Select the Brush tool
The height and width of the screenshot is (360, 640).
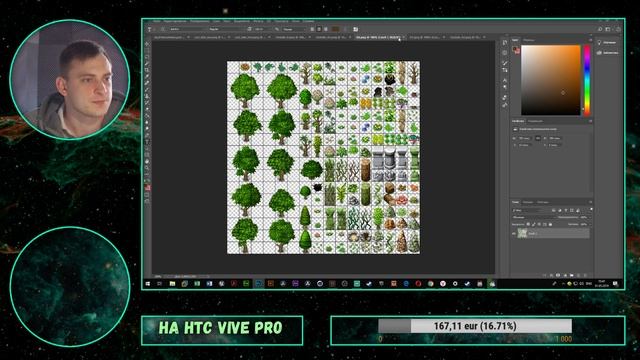point(148,89)
